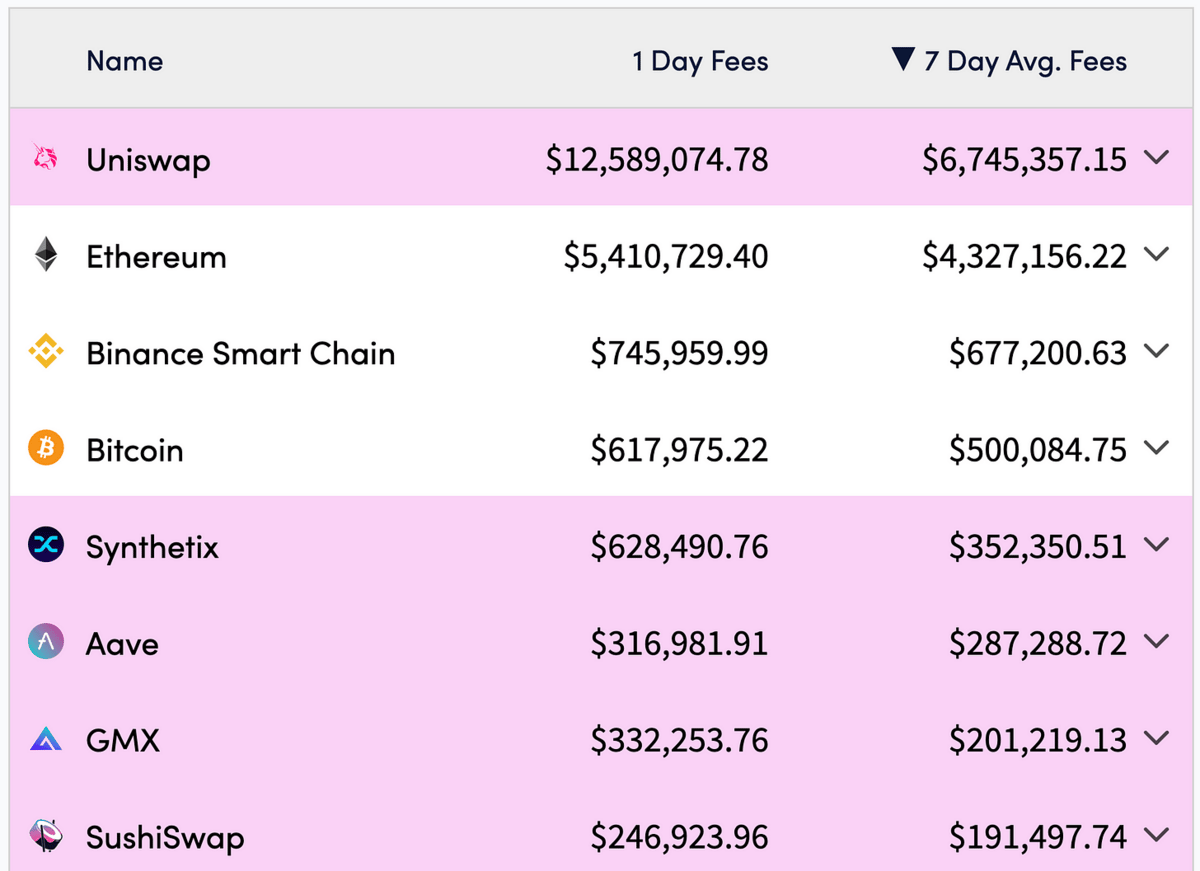This screenshot has width=1200, height=871.
Task: Open the SushiSwap name link
Action: coord(165,838)
